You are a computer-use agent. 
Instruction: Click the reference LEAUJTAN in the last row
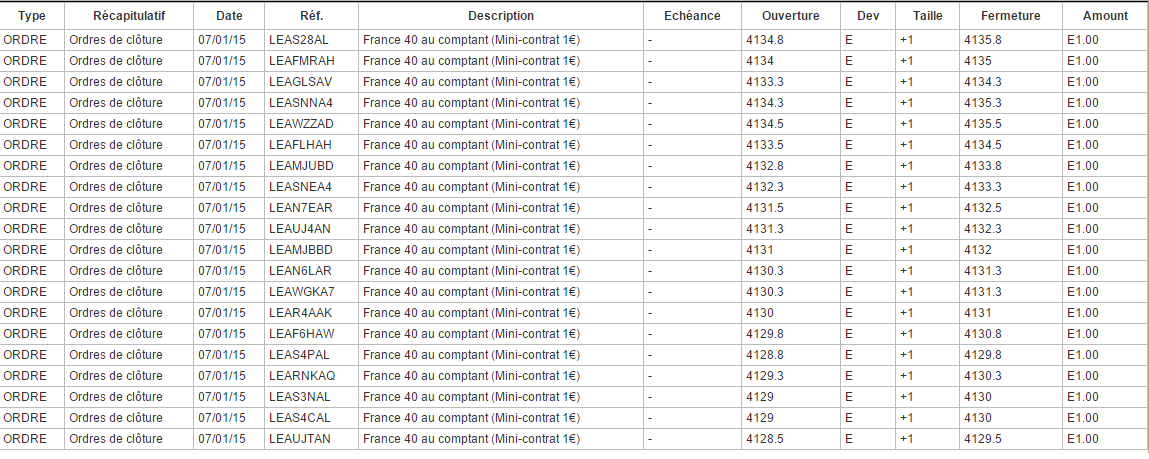pyautogui.click(x=300, y=439)
